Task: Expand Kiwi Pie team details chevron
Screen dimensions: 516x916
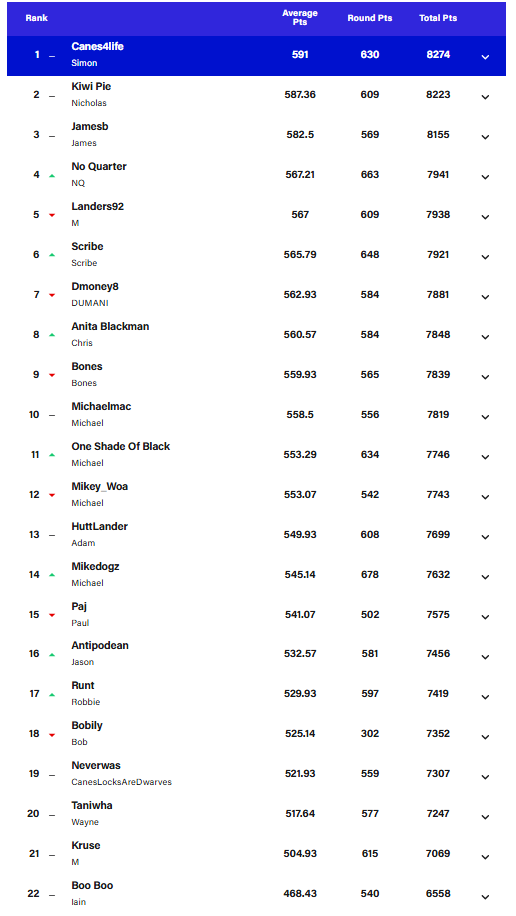Action: pos(485,97)
